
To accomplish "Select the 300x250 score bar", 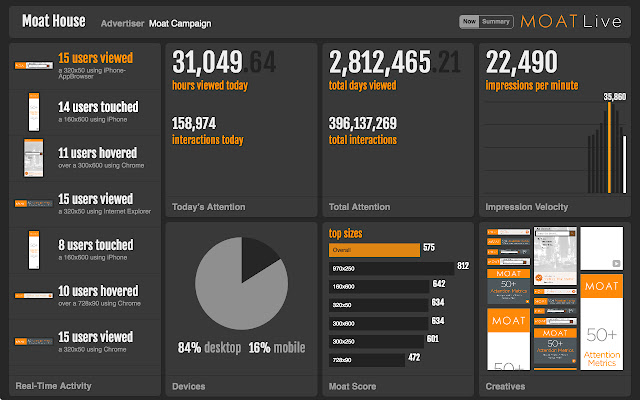I will click(376, 342).
